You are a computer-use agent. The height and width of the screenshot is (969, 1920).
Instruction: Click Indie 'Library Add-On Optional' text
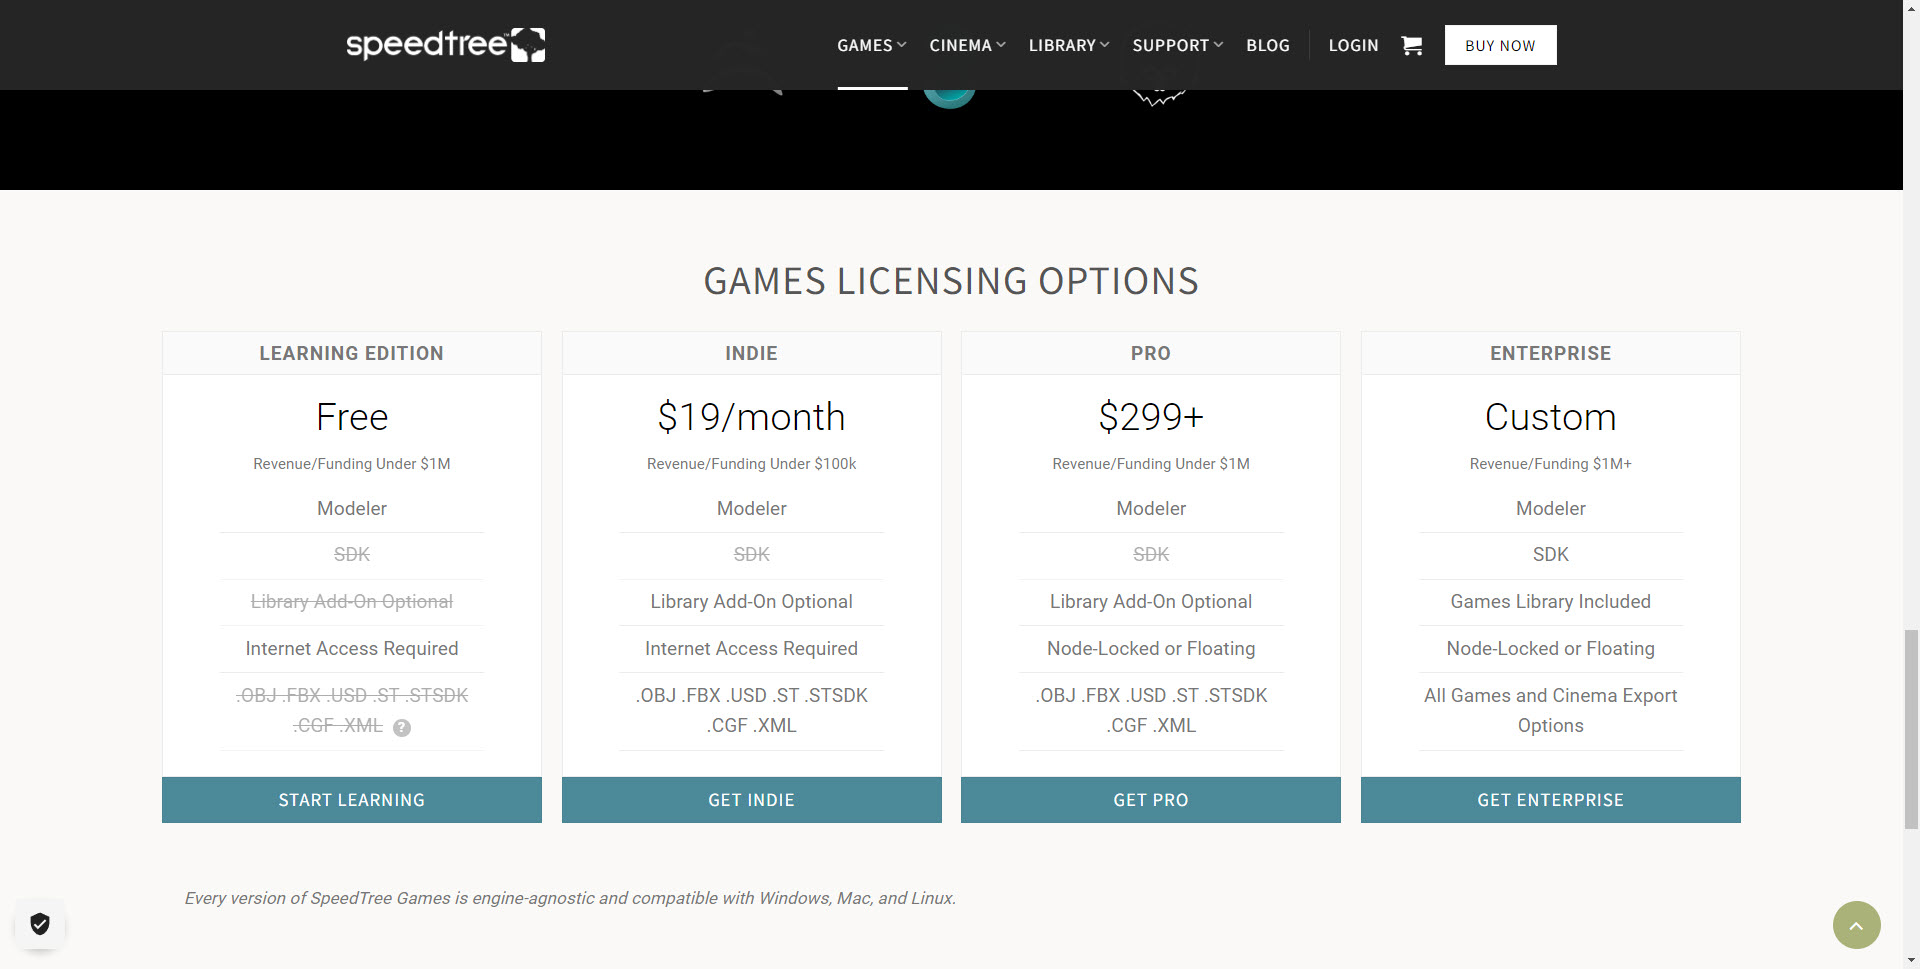click(x=752, y=601)
